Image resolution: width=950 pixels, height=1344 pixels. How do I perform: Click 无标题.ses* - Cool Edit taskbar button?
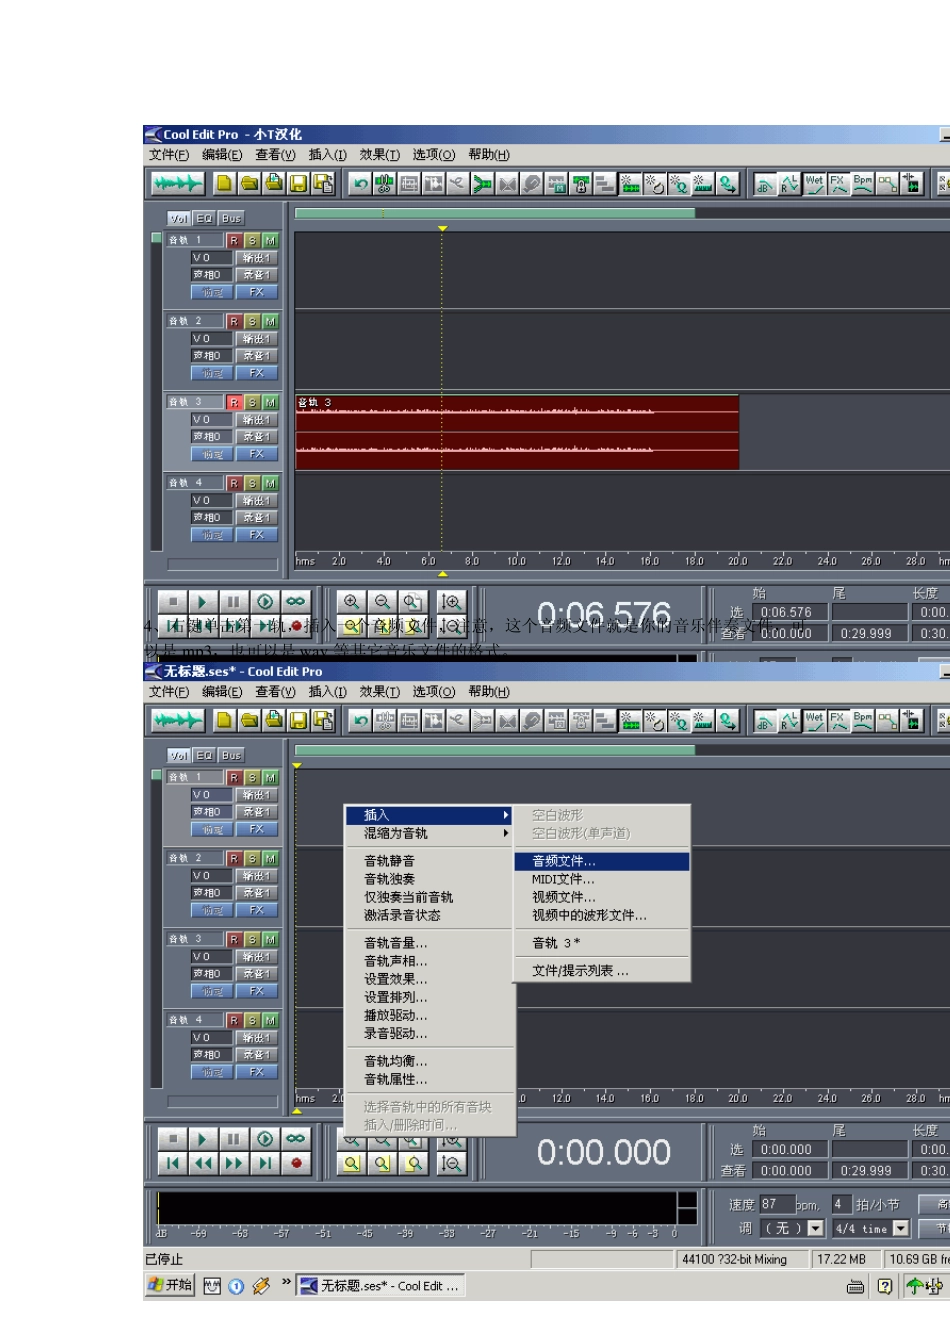382,1286
